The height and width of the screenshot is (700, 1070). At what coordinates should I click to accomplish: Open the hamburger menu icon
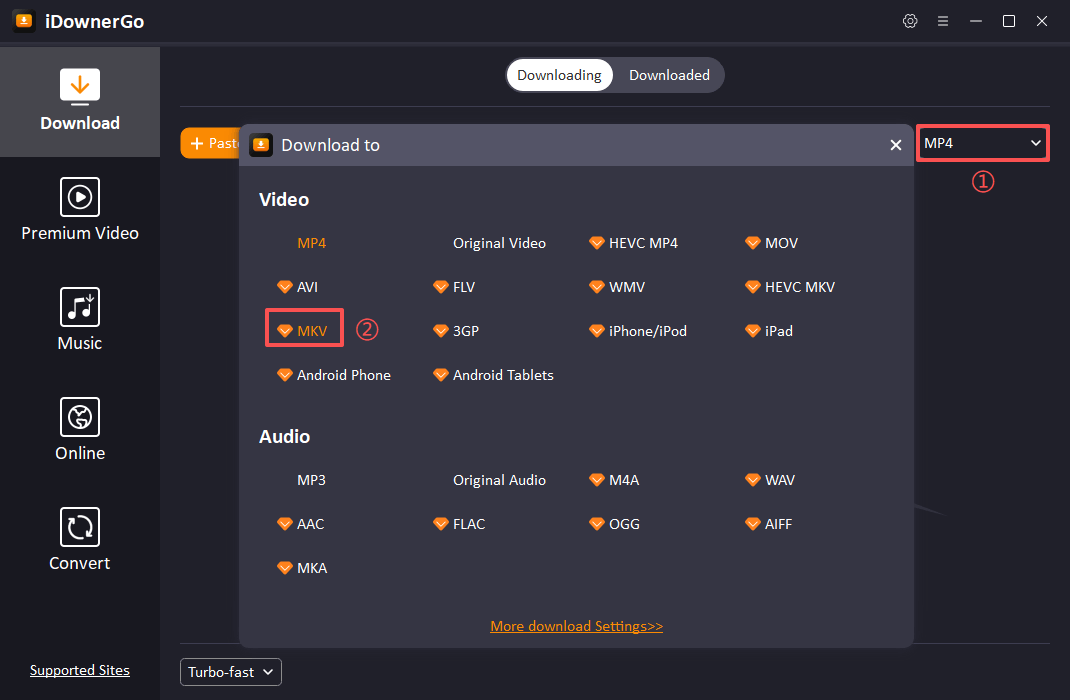tap(942, 21)
